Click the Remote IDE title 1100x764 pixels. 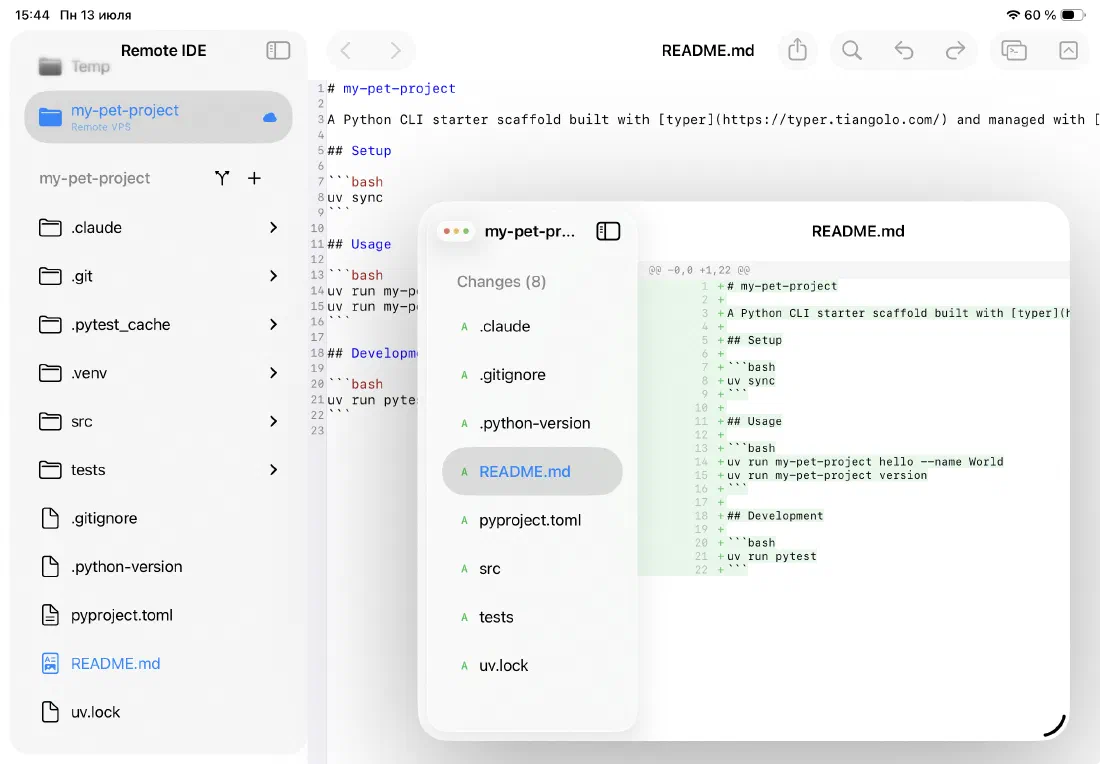[x=163, y=51]
